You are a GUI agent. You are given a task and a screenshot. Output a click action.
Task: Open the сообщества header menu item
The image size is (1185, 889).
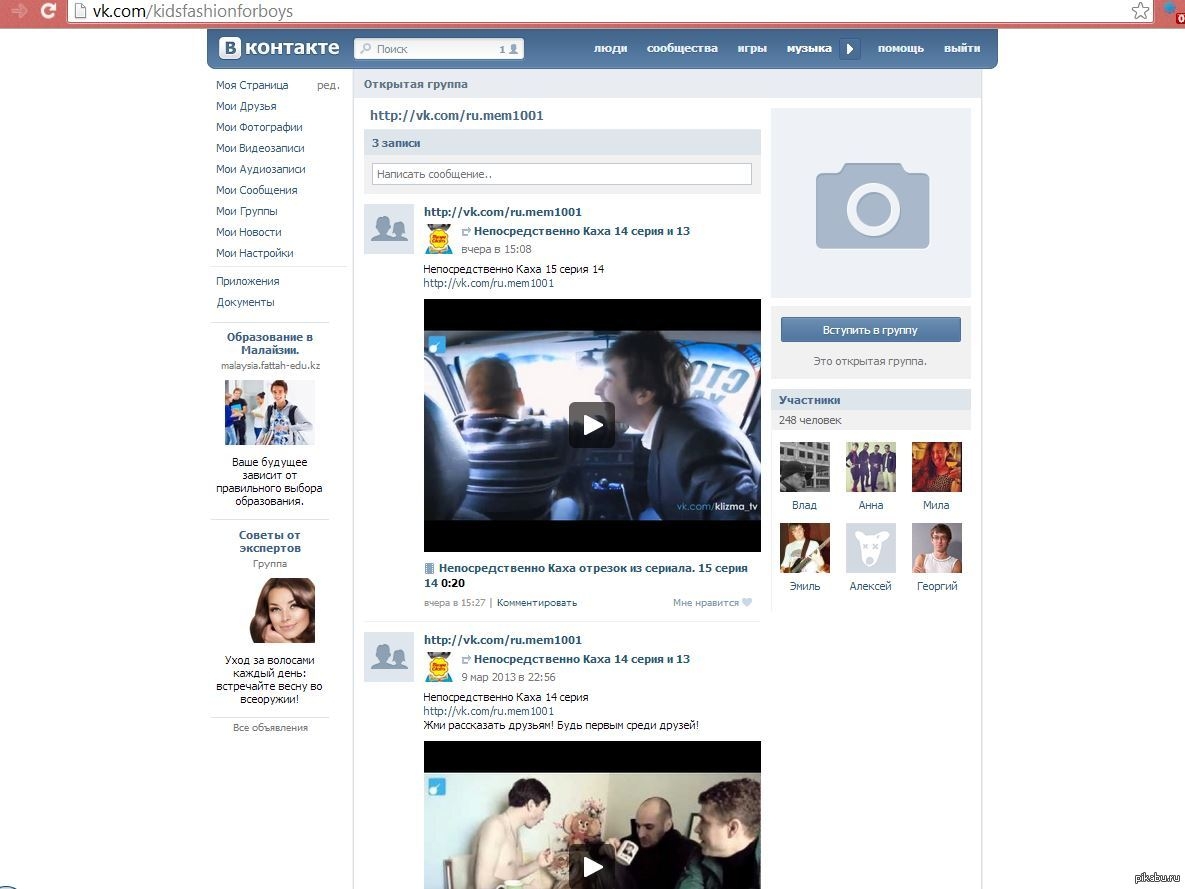(682, 48)
